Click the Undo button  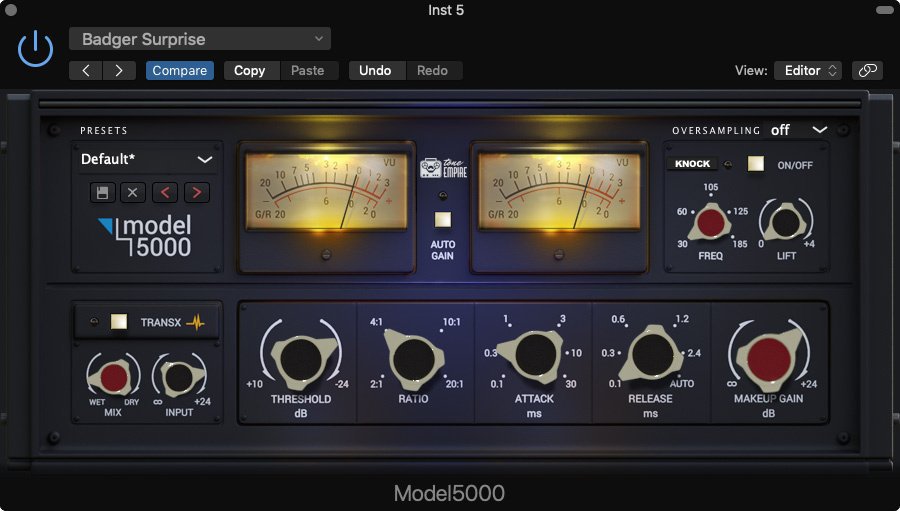[375, 71]
